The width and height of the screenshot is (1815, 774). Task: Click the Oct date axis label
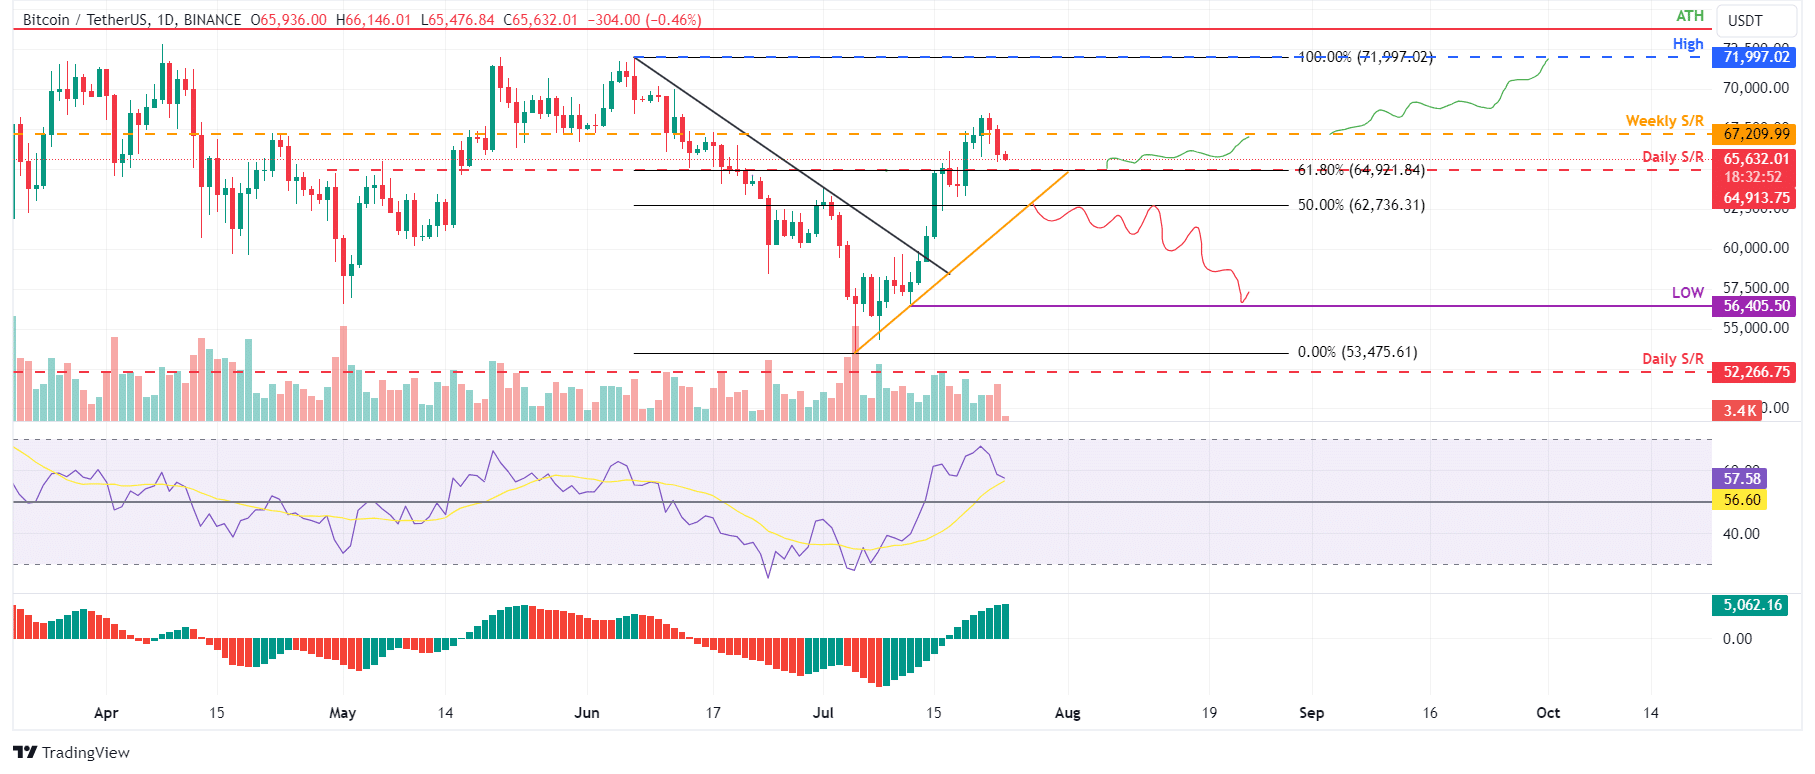click(x=1548, y=713)
